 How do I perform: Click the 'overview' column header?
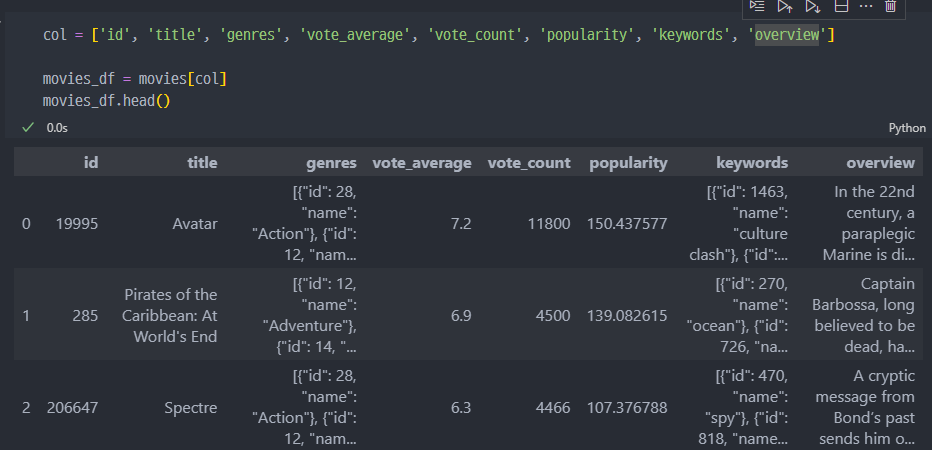tap(880, 162)
